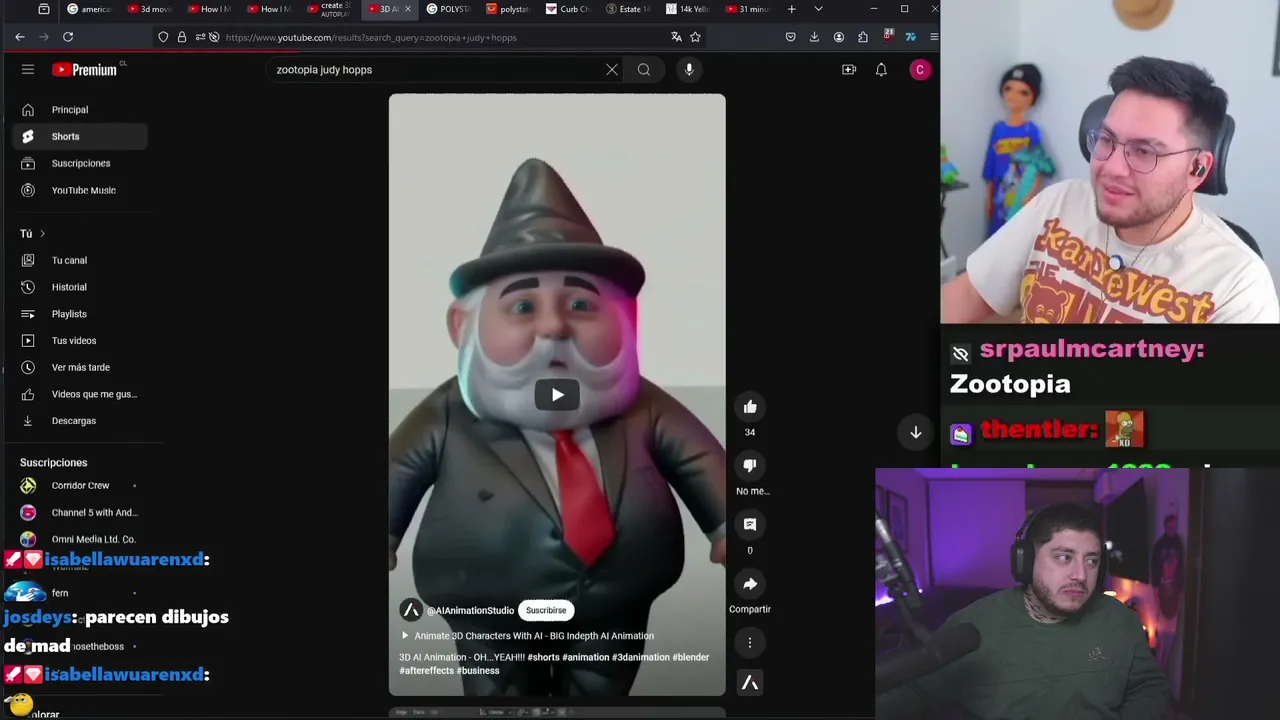
Task: Open a new browser tab with plus
Action: [791, 9]
